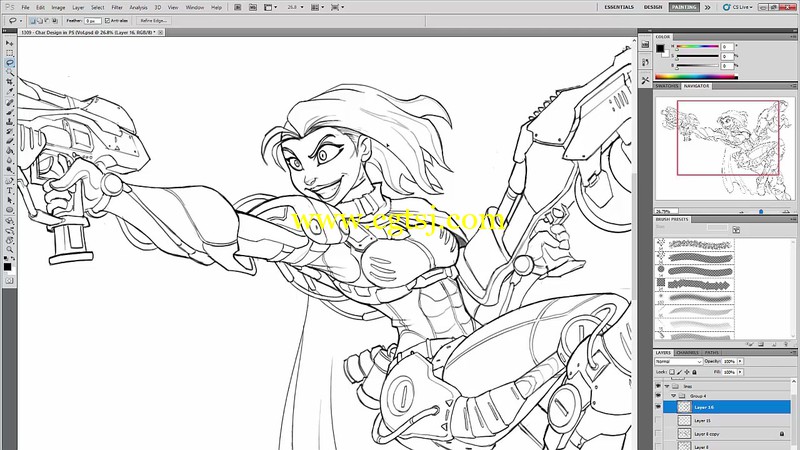The width and height of the screenshot is (800, 450).
Task: Hide Layer 16 via its eye icon
Action: pyautogui.click(x=658, y=407)
